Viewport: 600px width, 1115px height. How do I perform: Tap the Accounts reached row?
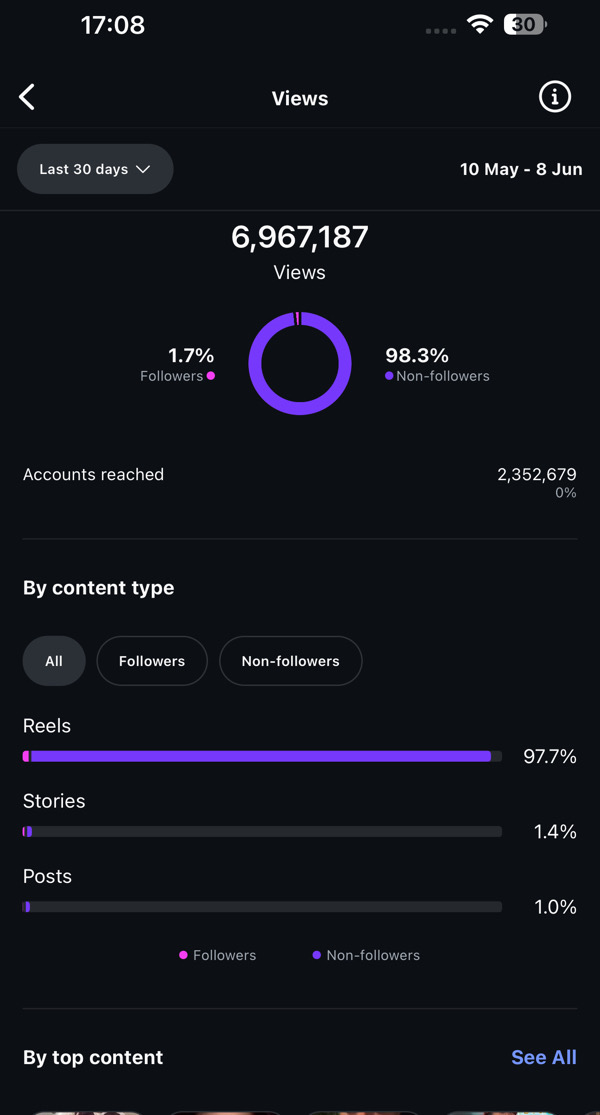tap(300, 482)
